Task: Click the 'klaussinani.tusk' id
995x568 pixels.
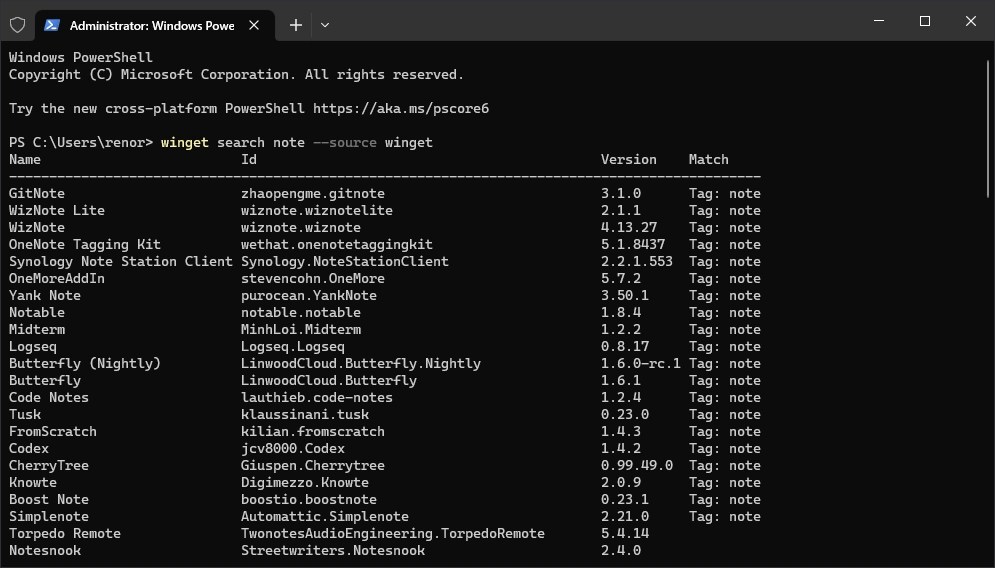Action: point(305,415)
